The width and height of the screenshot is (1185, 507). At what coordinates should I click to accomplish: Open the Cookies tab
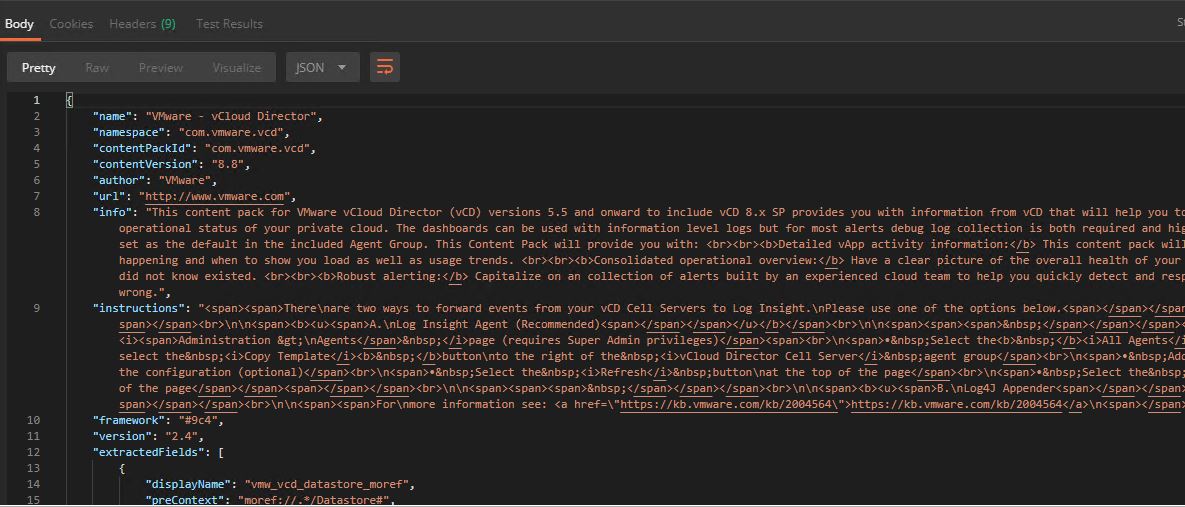[x=71, y=24]
